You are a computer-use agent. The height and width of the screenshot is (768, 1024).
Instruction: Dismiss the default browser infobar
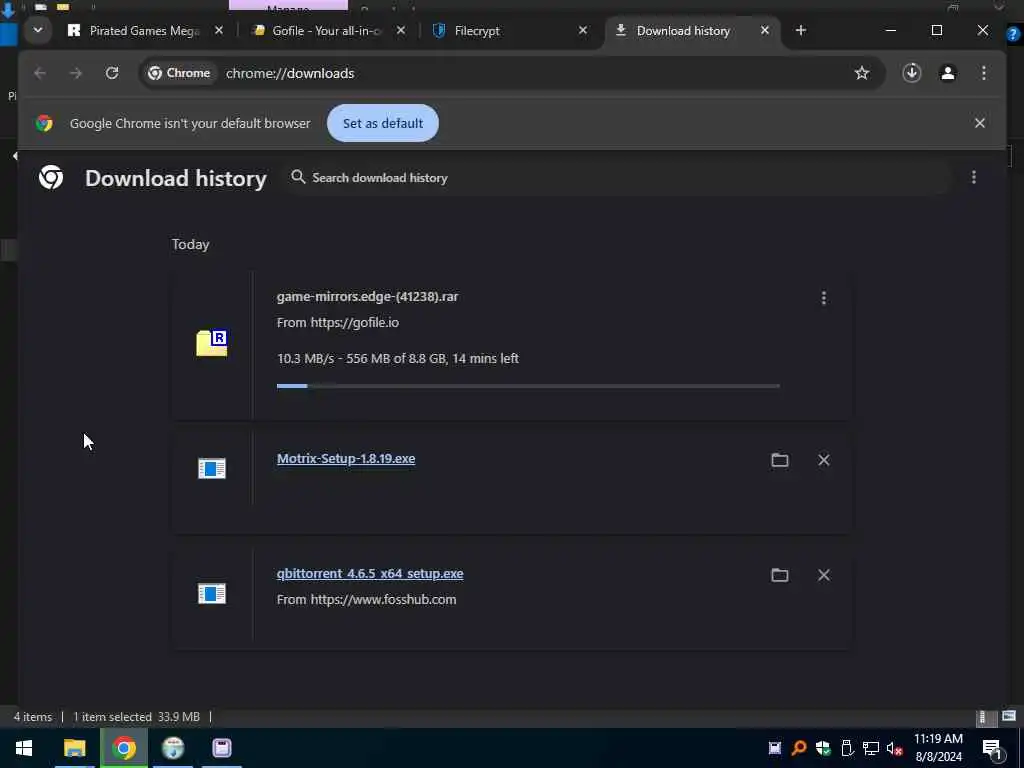click(x=980, y=123)
